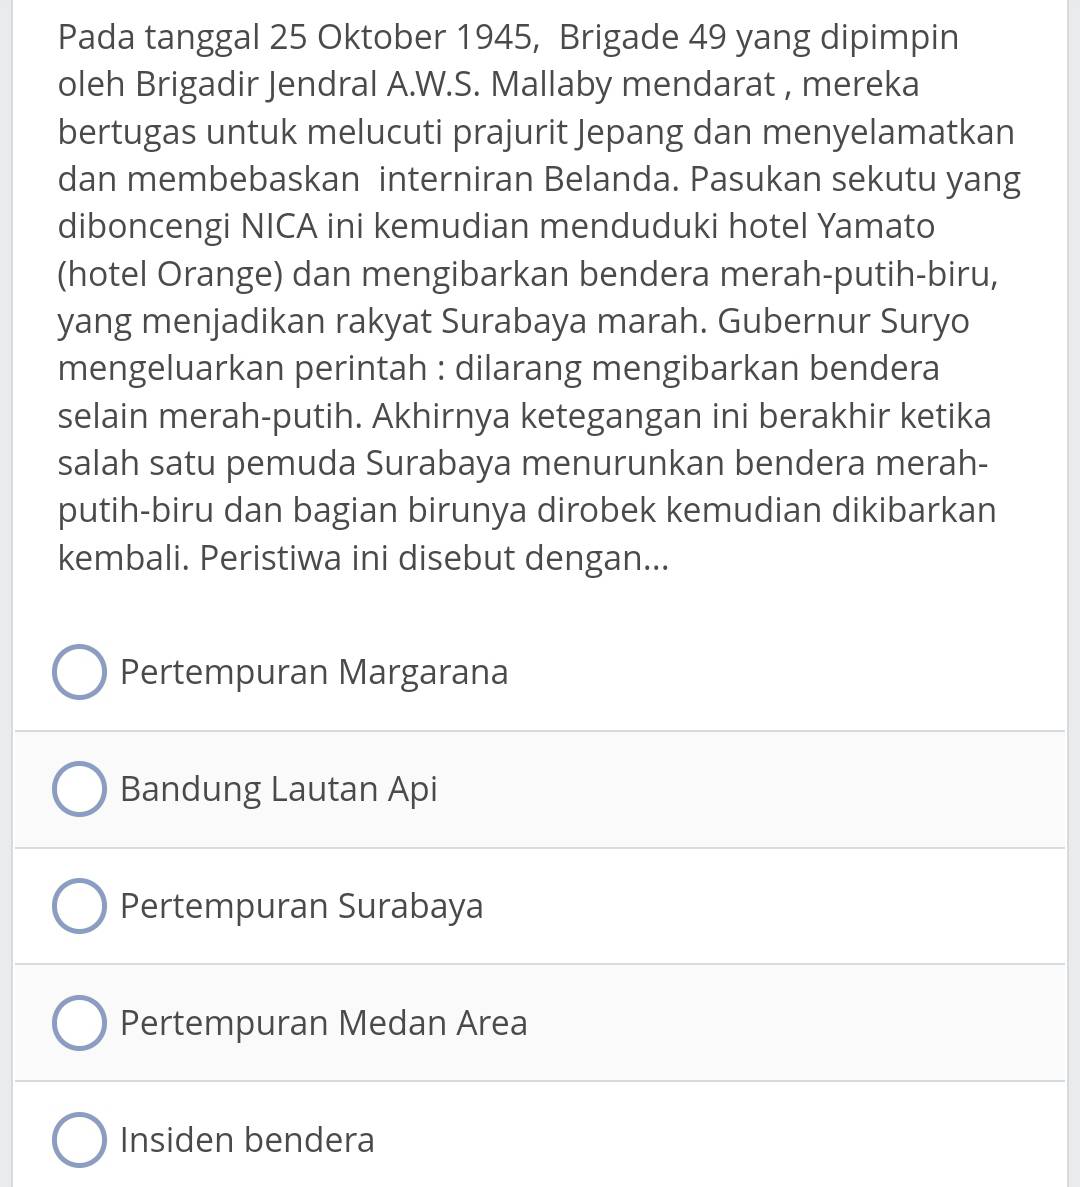The image size is (1080, 1187).
Task: Click the 'Pertempuran Margarana' answer text
Action: click(x=314, y=672)
